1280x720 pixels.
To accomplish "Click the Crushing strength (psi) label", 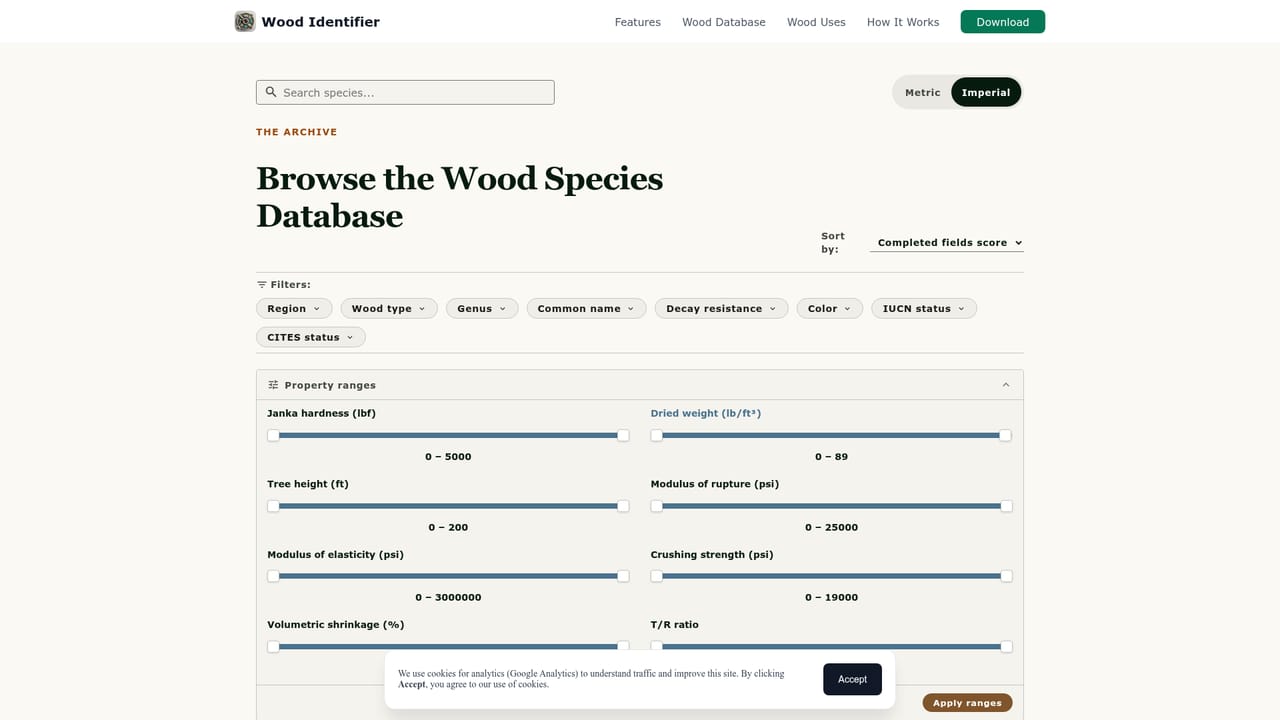I will [712, 554].
